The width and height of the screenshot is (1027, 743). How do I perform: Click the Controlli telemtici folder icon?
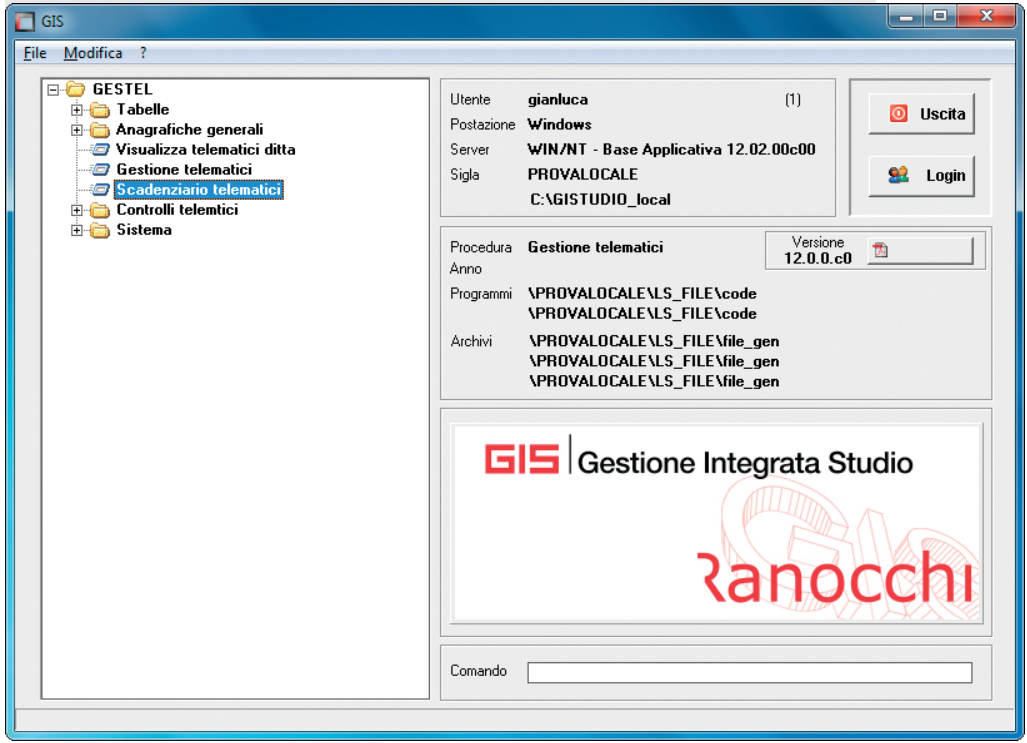pos(100,210)
